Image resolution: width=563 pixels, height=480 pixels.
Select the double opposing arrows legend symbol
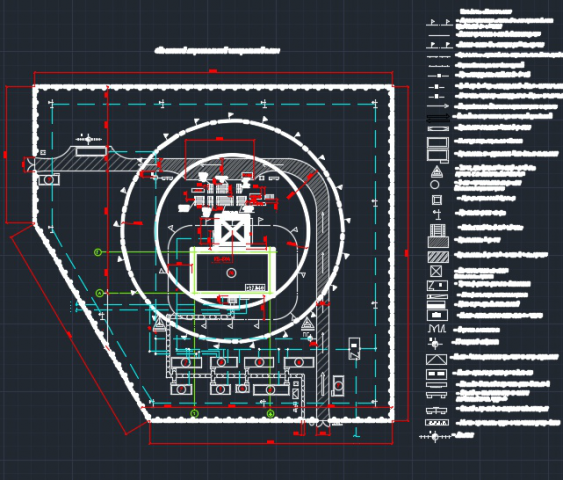[x=438, y=117]
